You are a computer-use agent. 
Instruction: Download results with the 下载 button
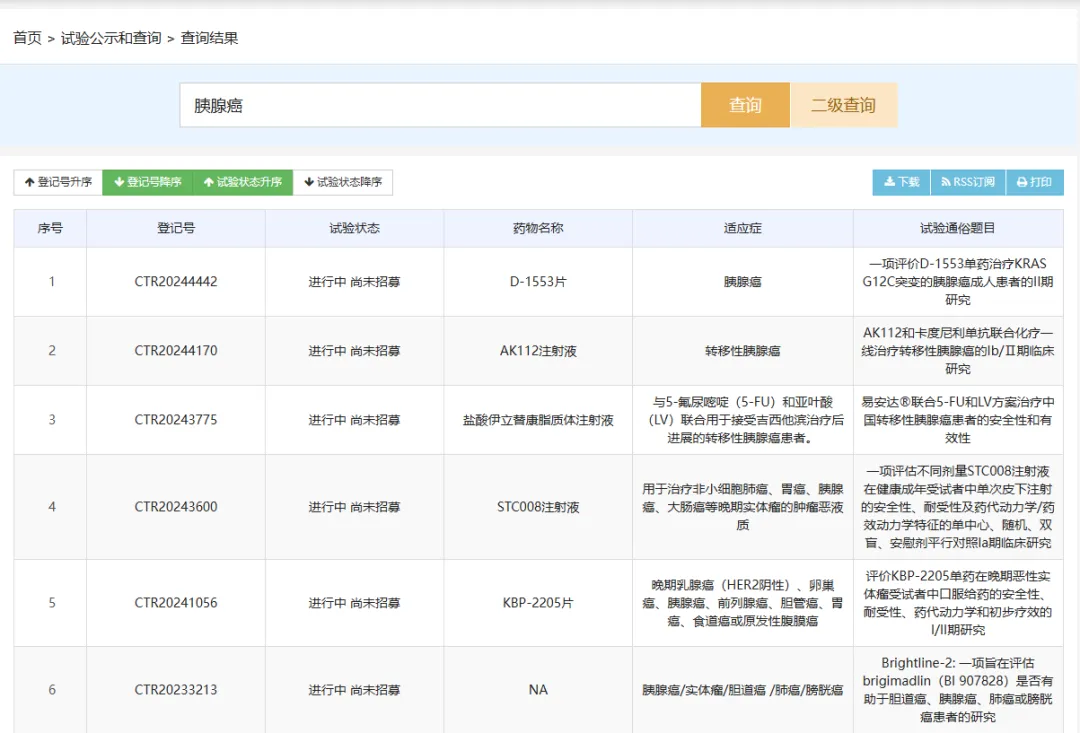[x=902, y=182]
